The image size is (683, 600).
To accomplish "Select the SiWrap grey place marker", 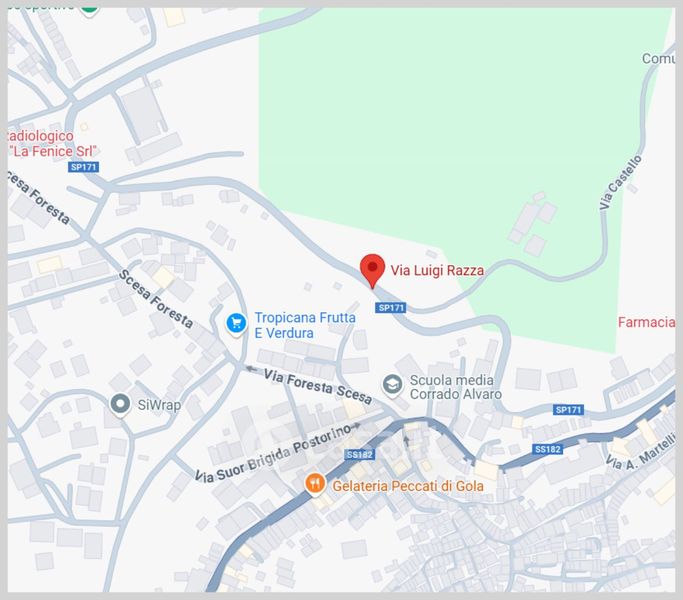I will 120,405.
